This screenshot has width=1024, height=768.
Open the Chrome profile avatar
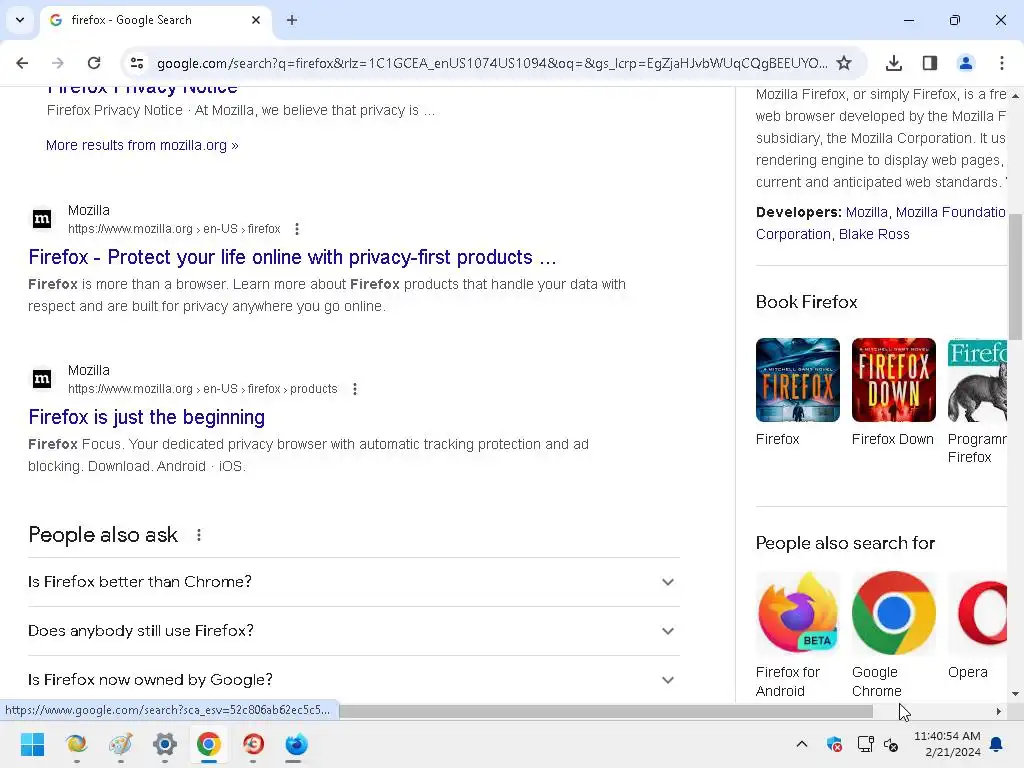965,63
